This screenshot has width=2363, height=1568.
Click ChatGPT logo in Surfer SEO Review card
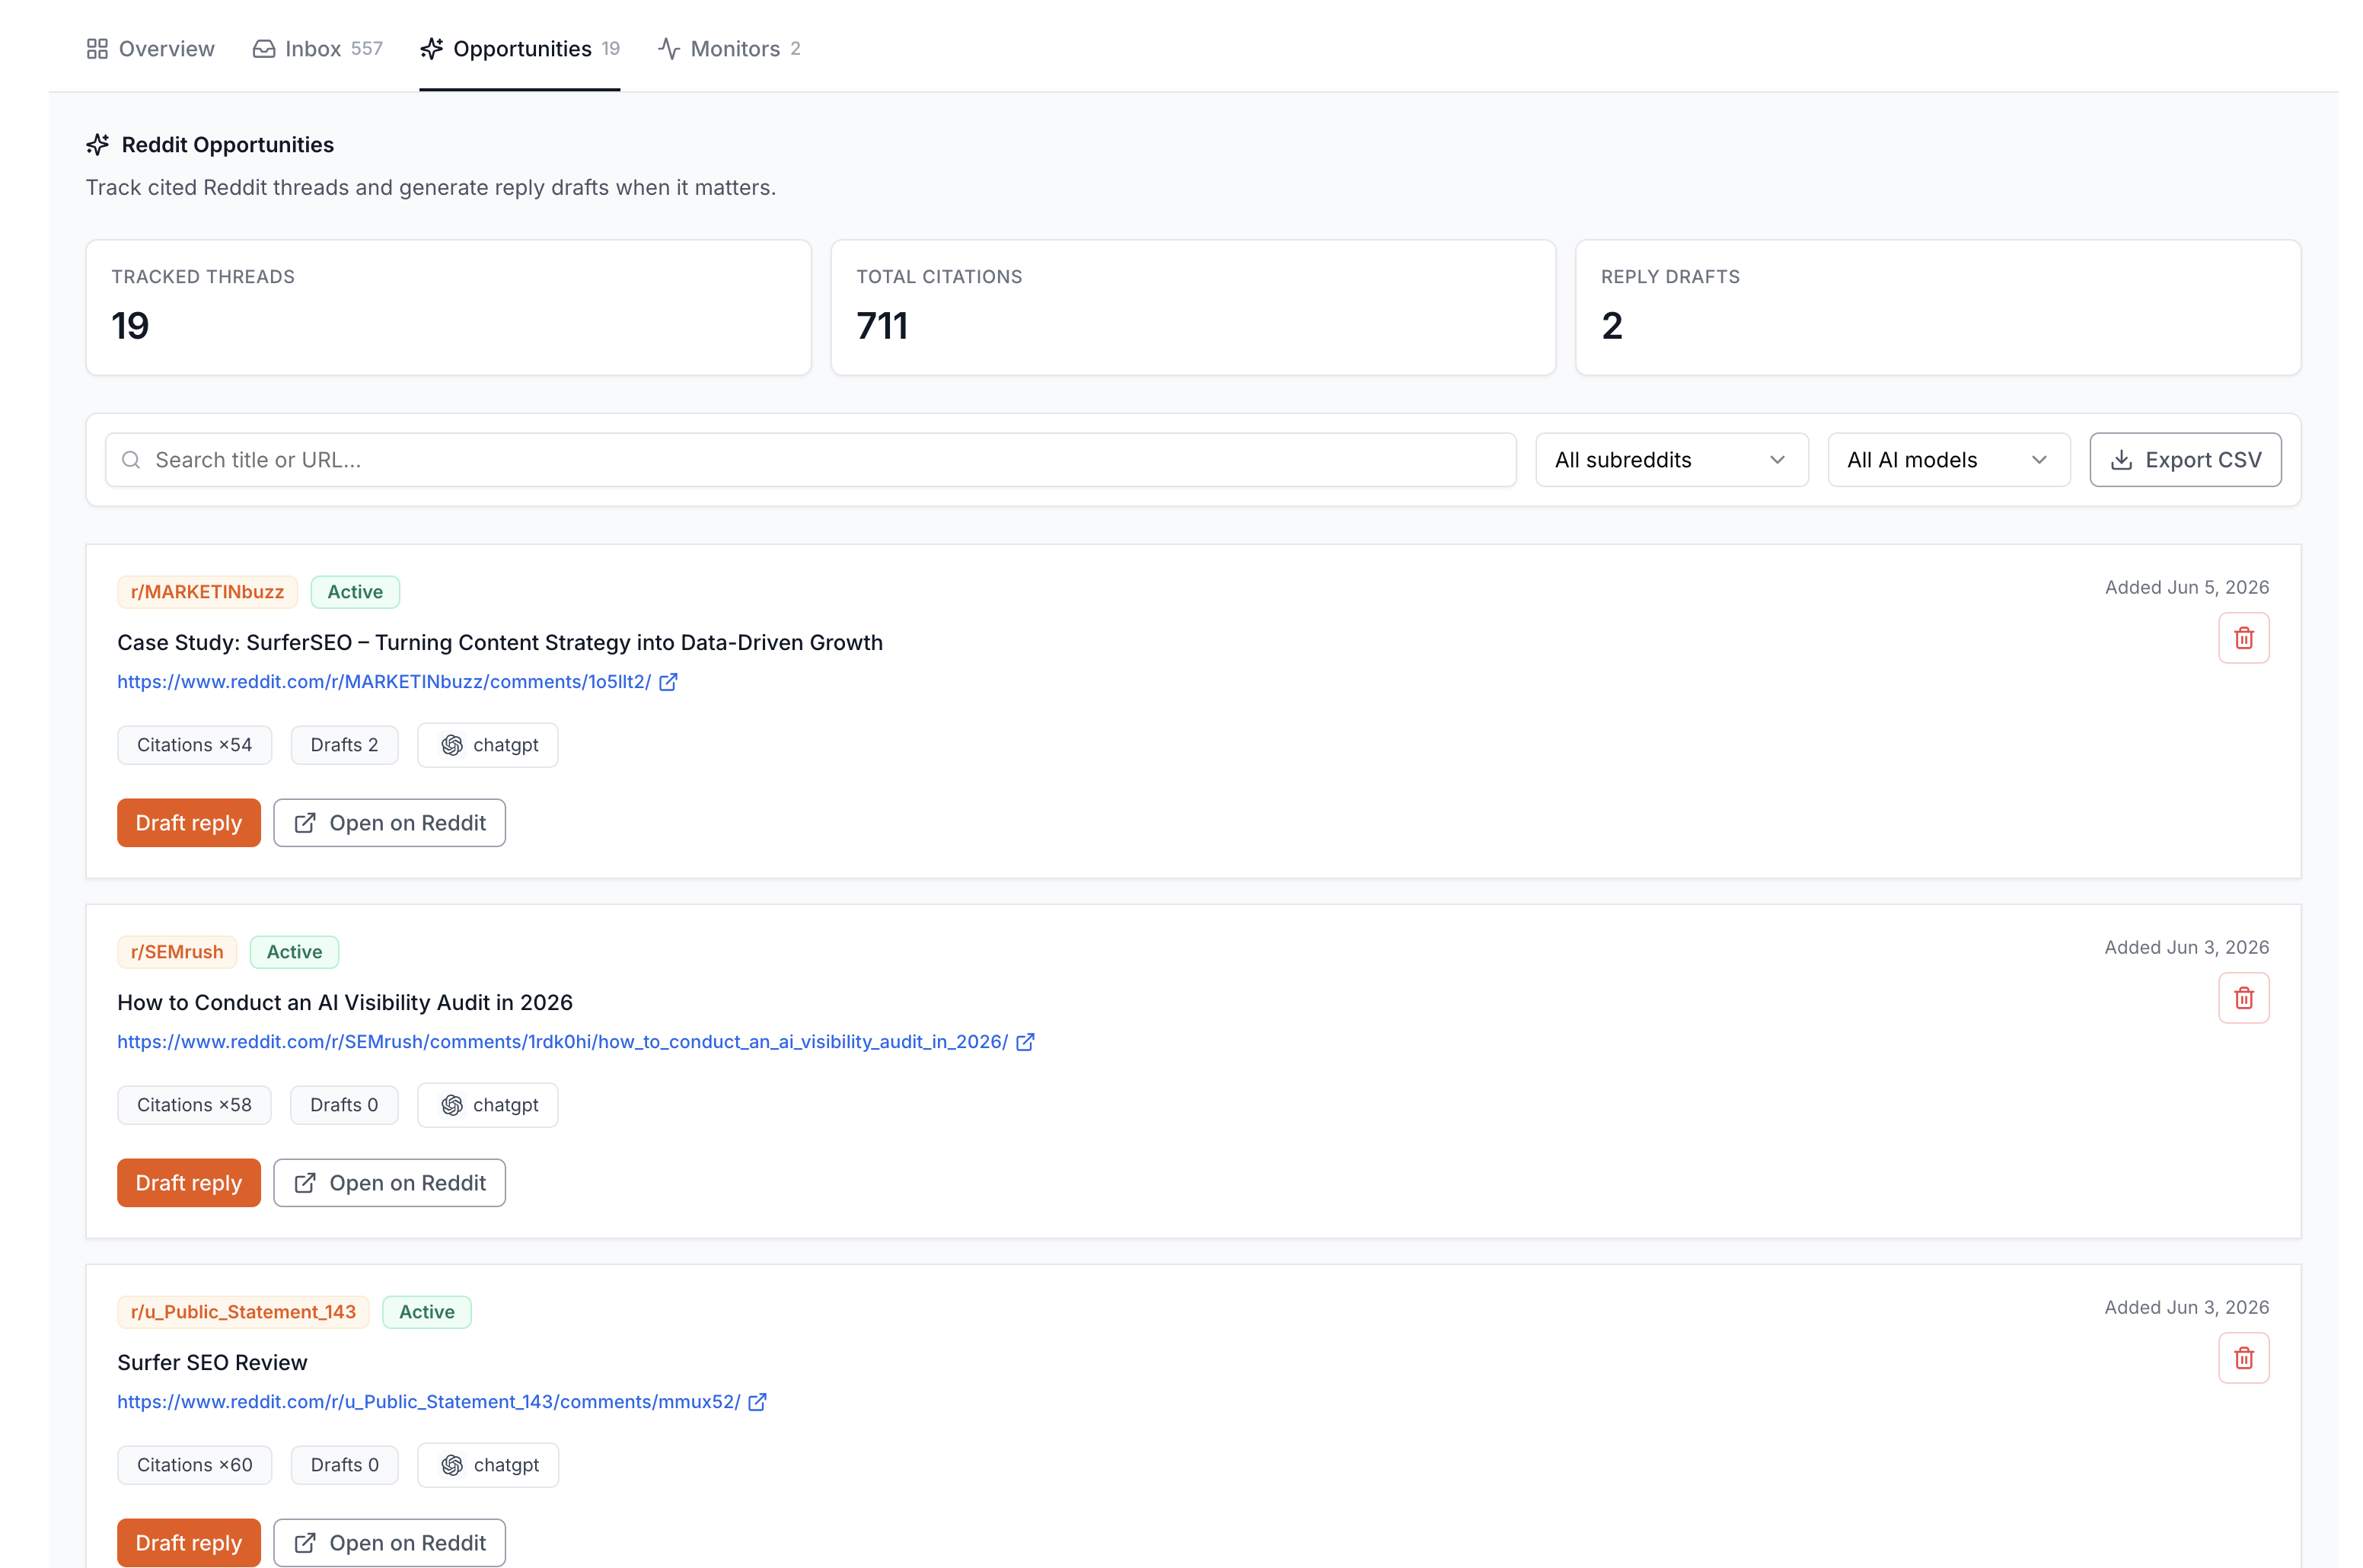[x=452, y=1465]
